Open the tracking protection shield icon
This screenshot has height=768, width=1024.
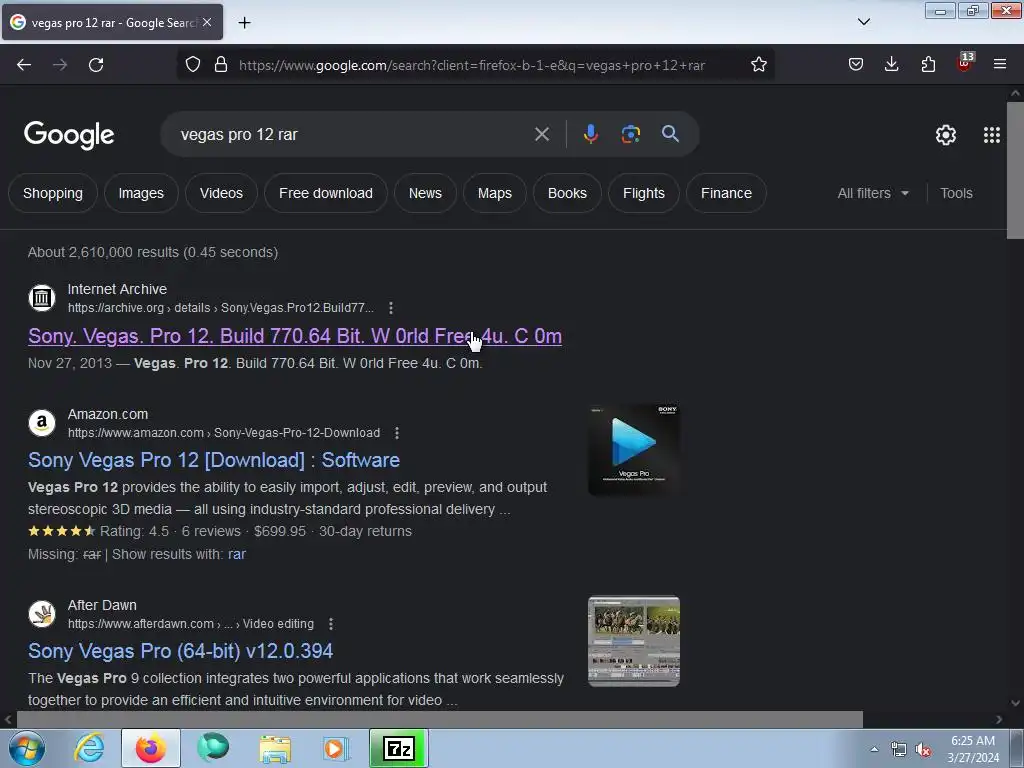[193, 65]
